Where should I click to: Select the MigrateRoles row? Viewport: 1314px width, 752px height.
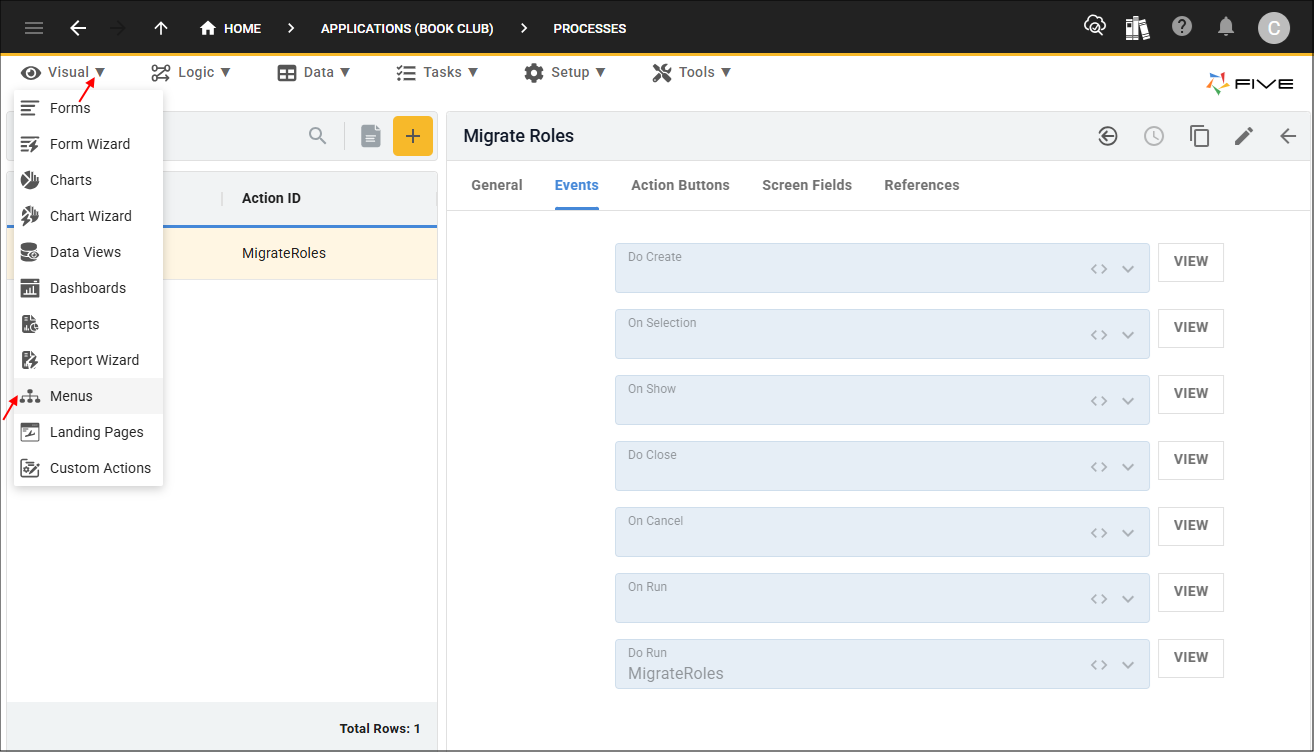pyautogui.click(x=222, y=253)
